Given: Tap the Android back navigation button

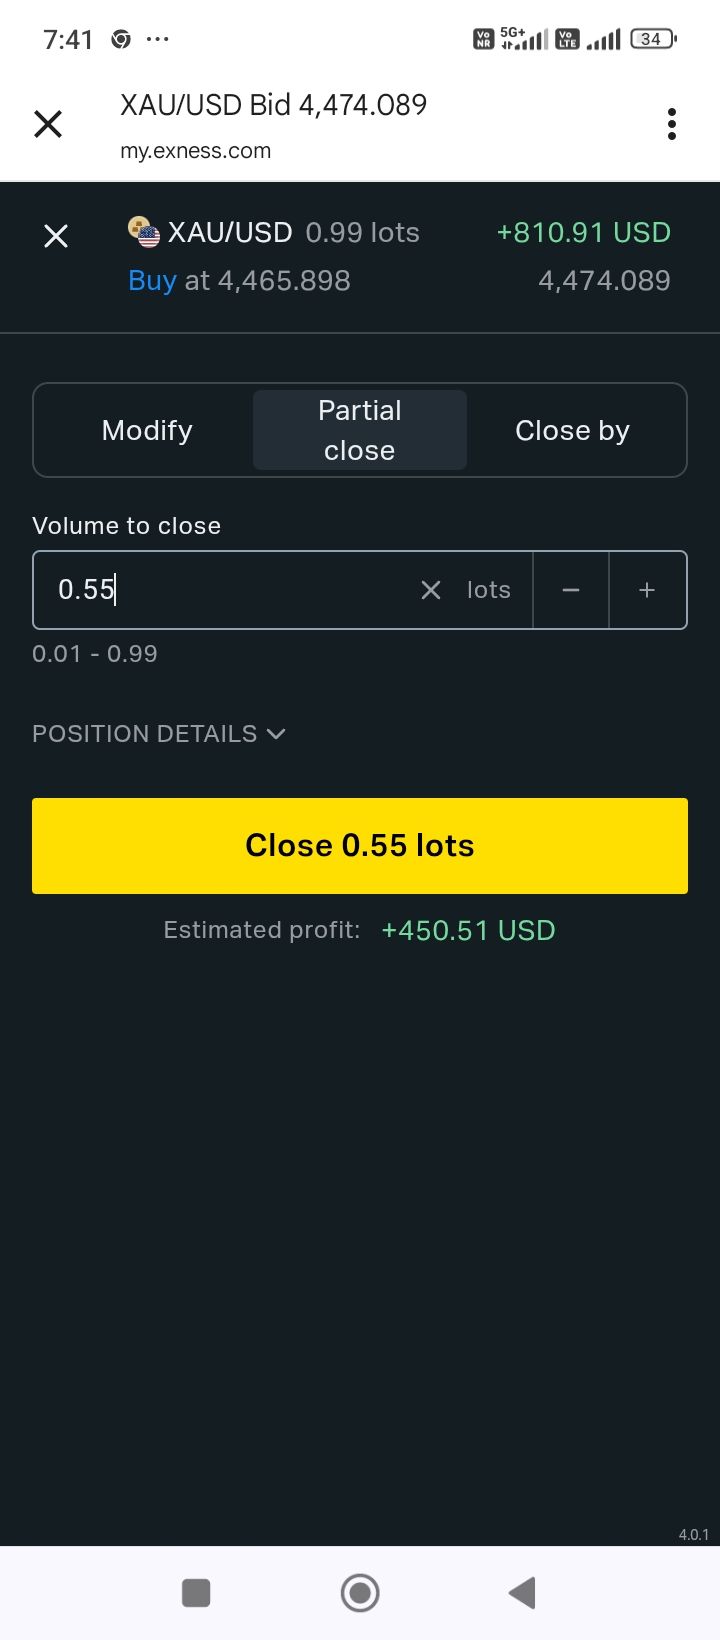Looking at the screenshot, I should tap(522, 1593).
